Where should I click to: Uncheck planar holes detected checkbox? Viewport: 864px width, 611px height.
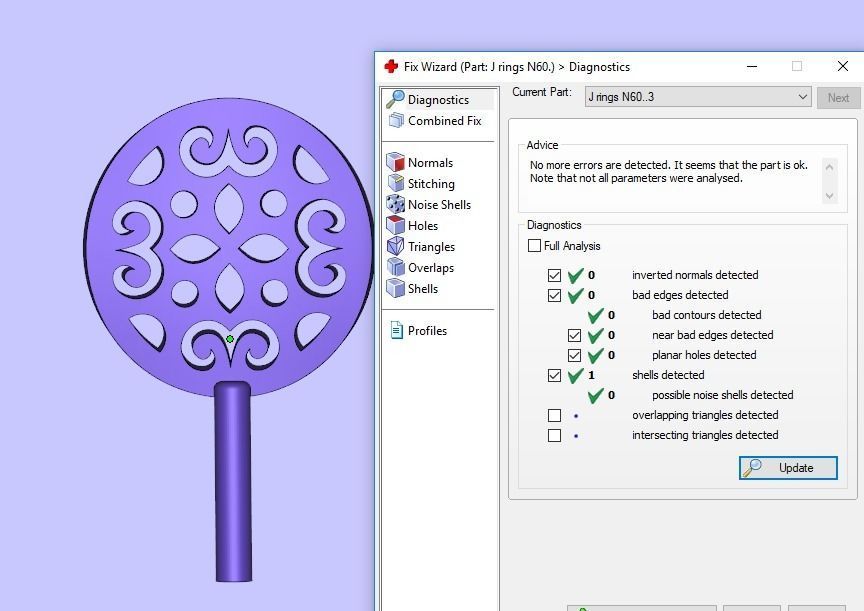coord(574,355)
